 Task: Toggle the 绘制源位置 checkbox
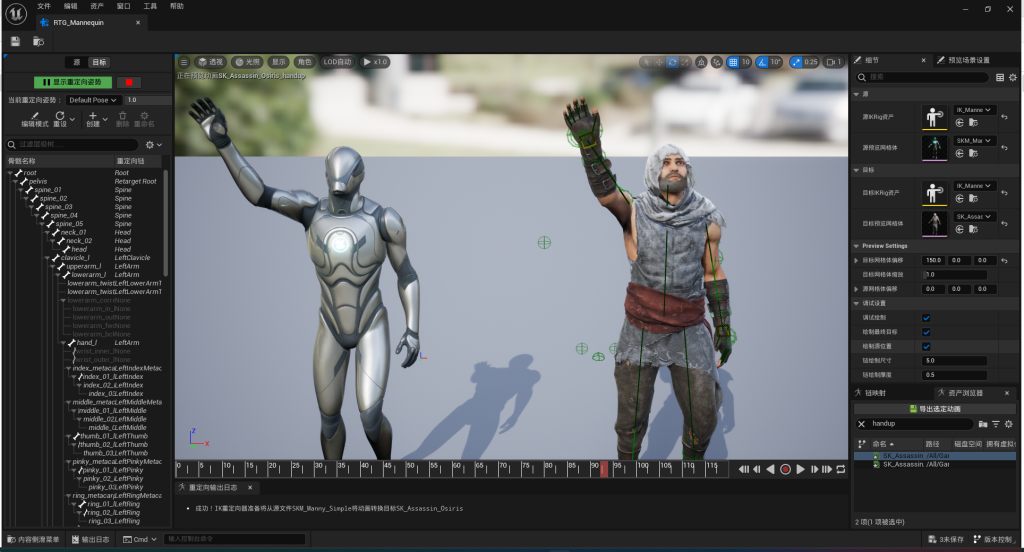coord(926,346)
